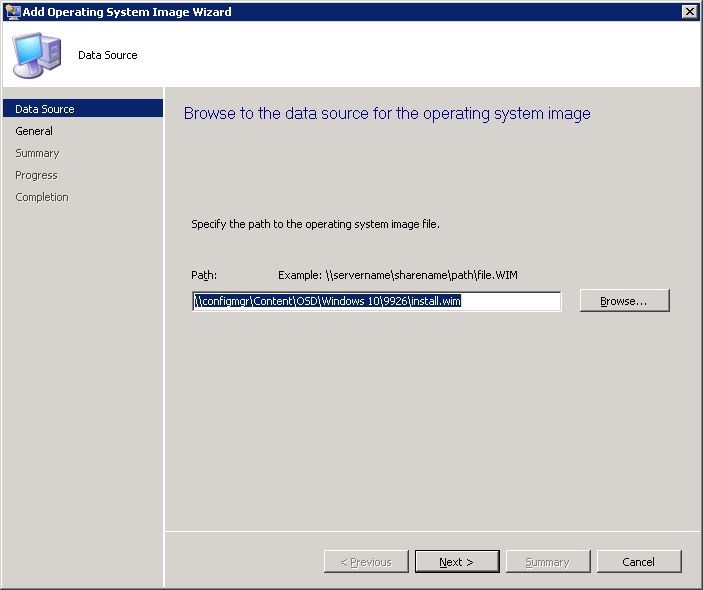Cancel the wizard with the Cancel button
The height and width of the screenshot is (590, 703).
pos(638,562)
